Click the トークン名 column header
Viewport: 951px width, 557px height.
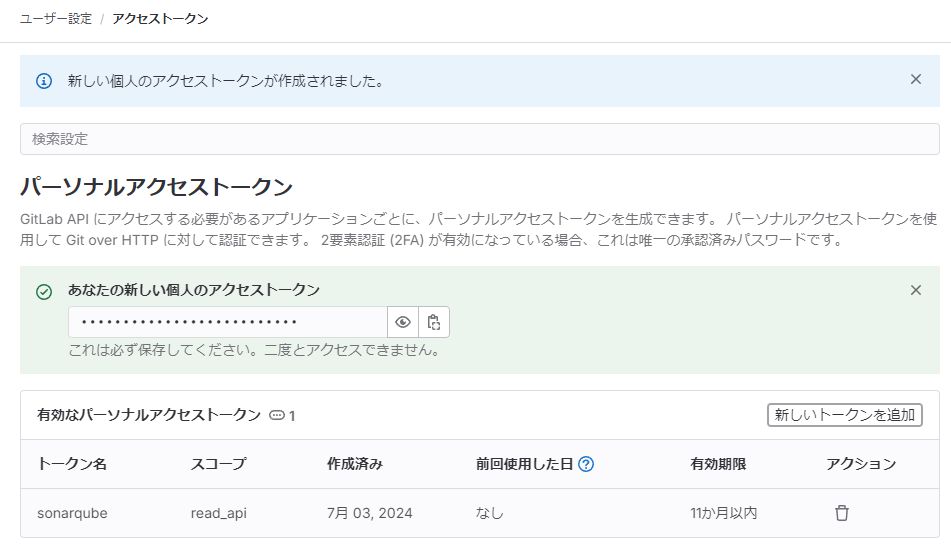(72, 464)
